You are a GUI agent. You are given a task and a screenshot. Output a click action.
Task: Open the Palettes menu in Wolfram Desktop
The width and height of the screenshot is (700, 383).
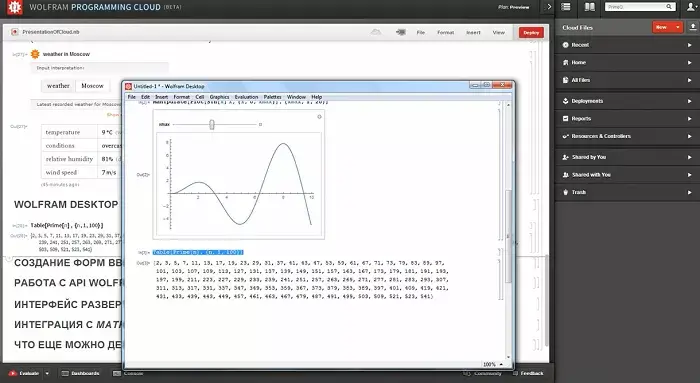tap(272, 97)
